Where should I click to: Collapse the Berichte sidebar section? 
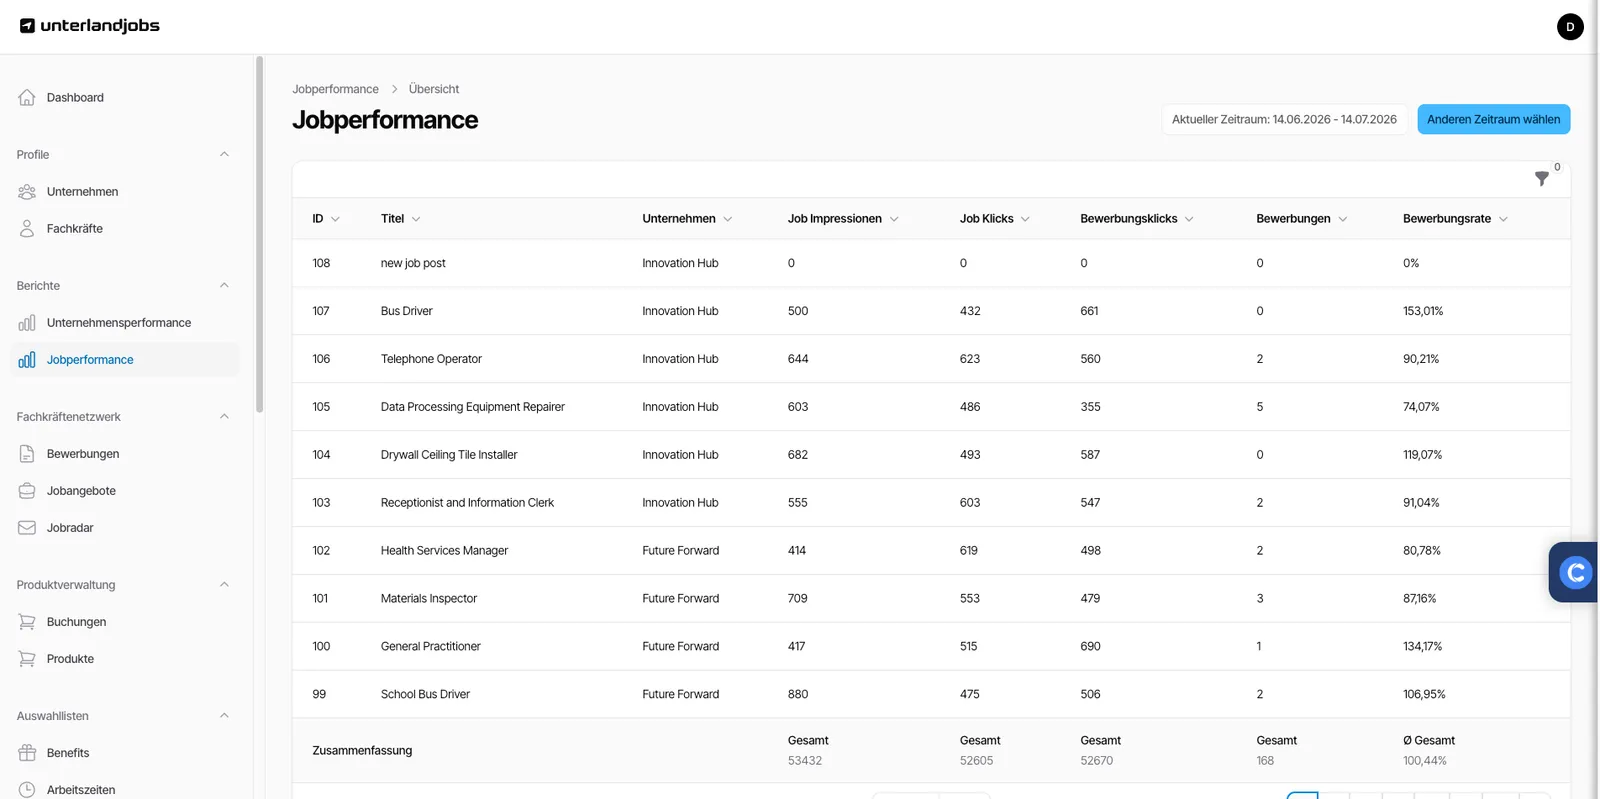224,285
